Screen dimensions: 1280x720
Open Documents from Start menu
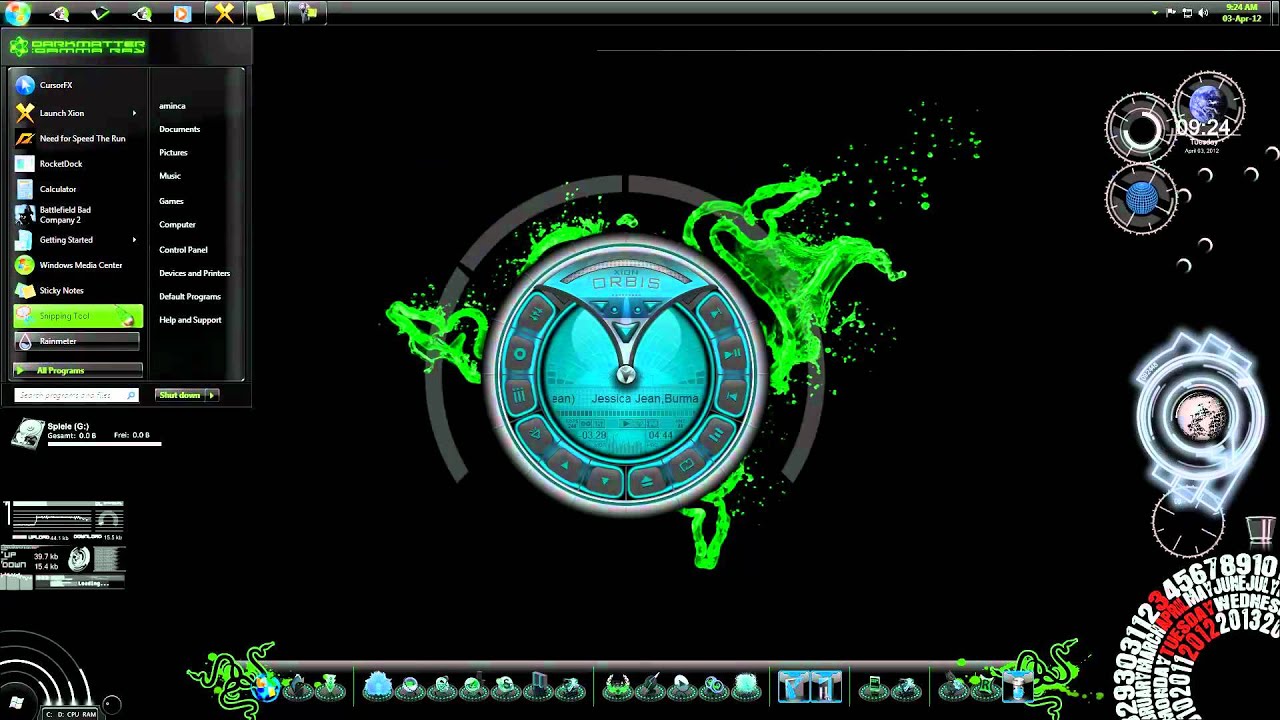coord(180,129)
